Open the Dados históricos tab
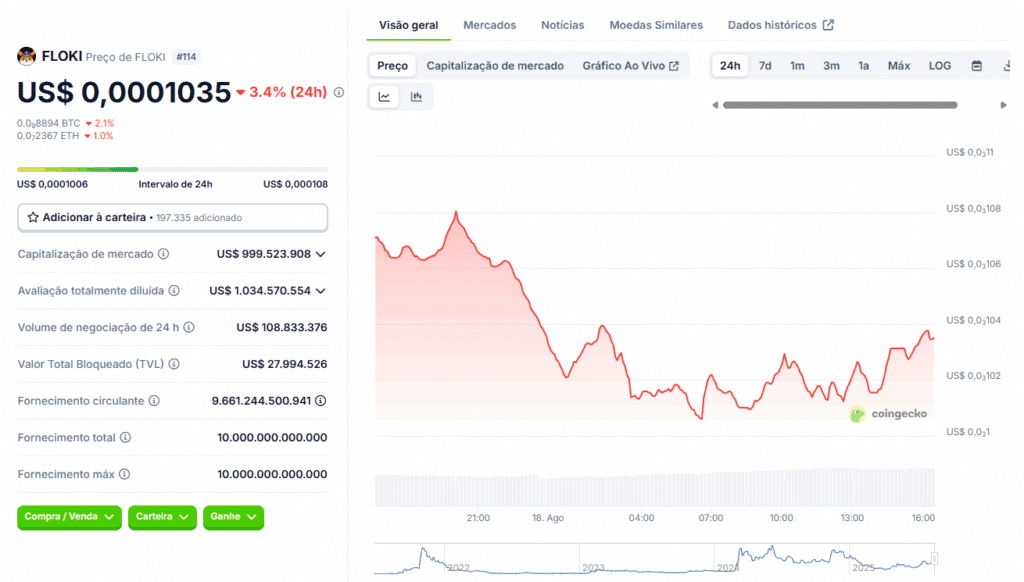Viewport: 1024px width, 582px height. click(x=780, y=25)
